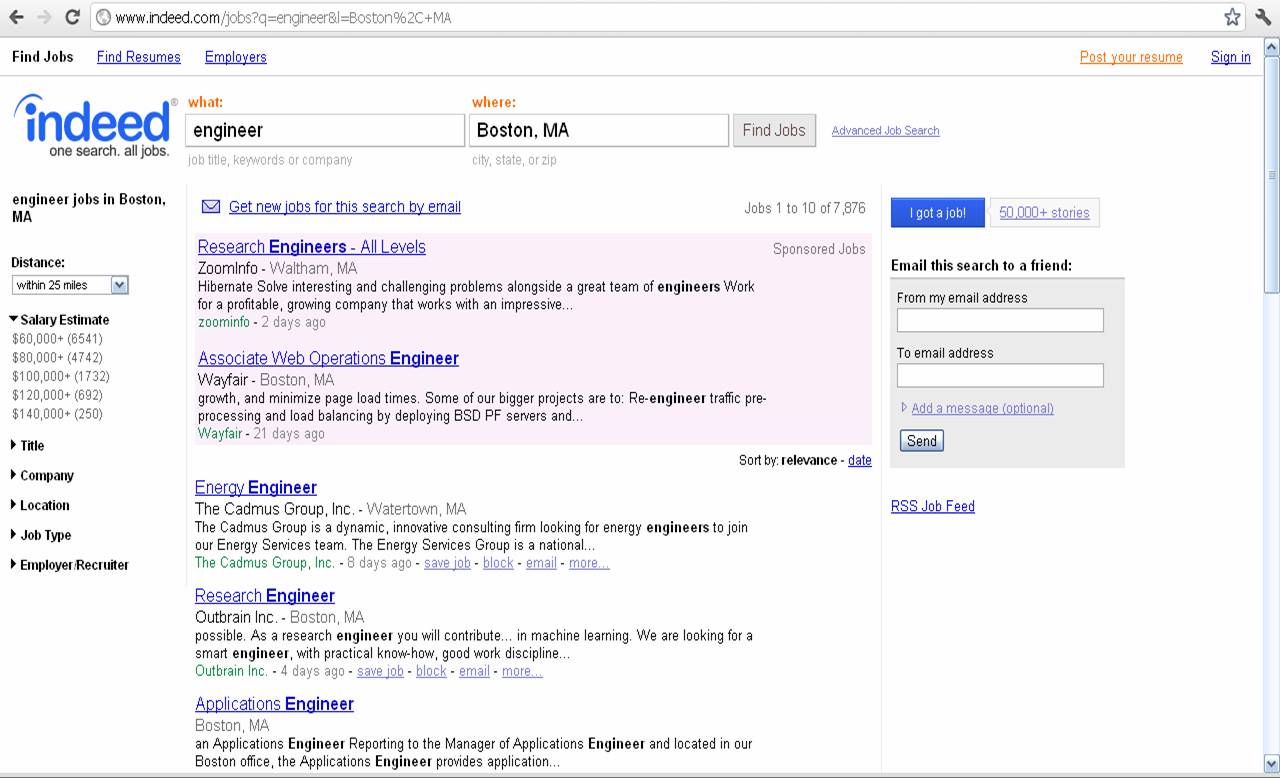Click Post your resume
Viewport: 1280px width, 778px height.
1131,57
